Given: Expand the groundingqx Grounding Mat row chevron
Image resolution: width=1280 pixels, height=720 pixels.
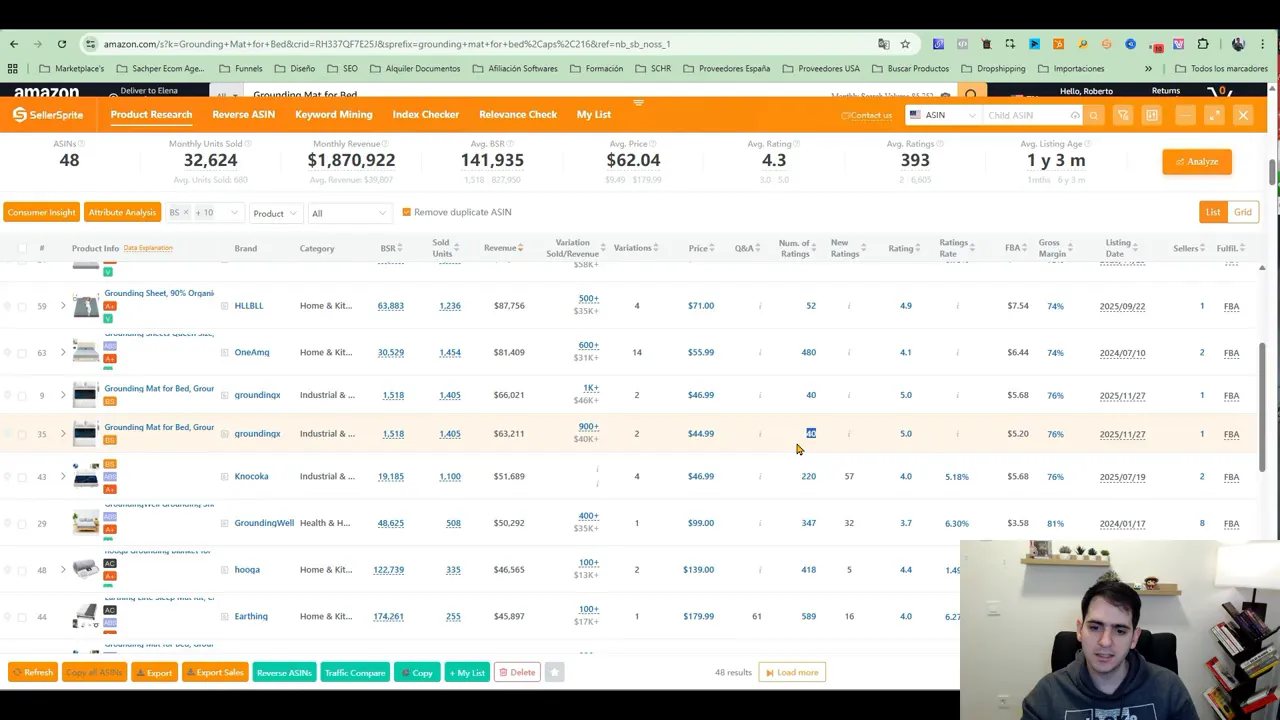Looking at the screenshot, I should [63, 394].
